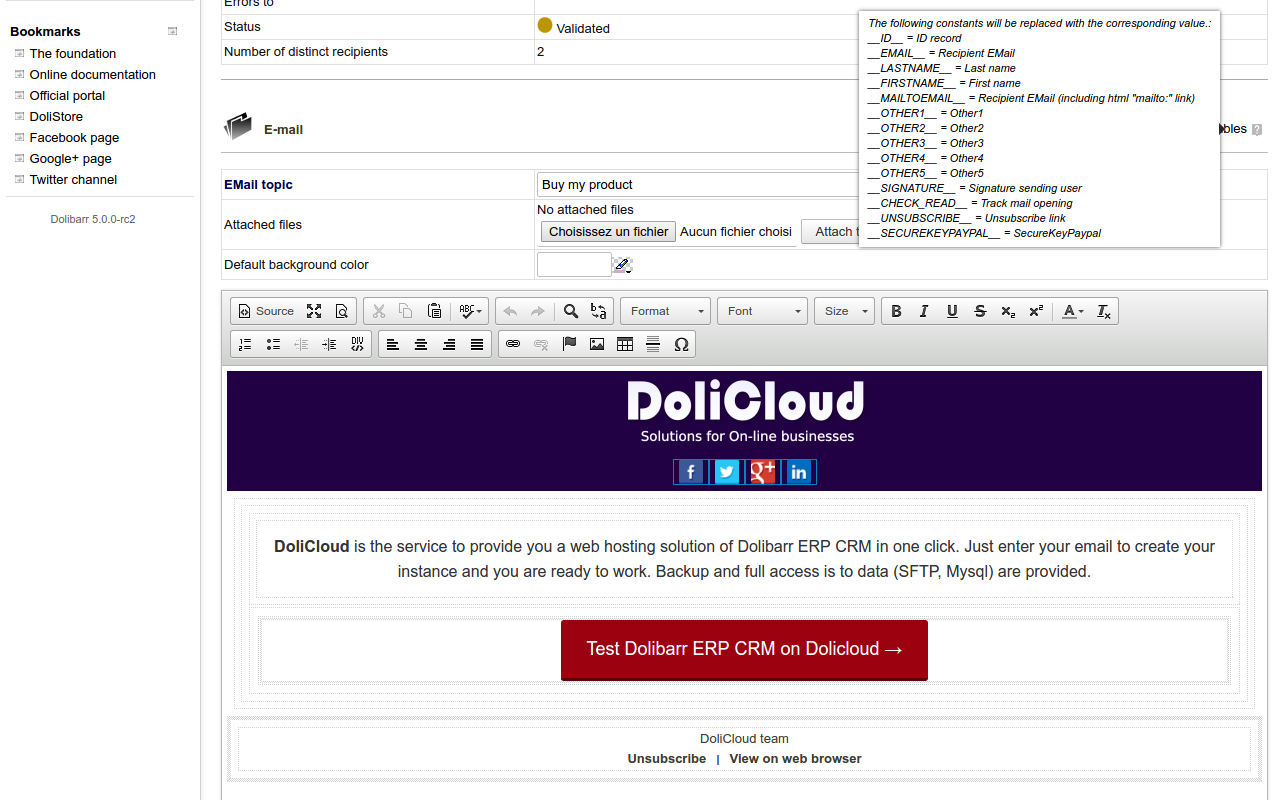Click the Choisissez un fichier button
This screenshot has width=1280, height=800.
pos(608,231)
